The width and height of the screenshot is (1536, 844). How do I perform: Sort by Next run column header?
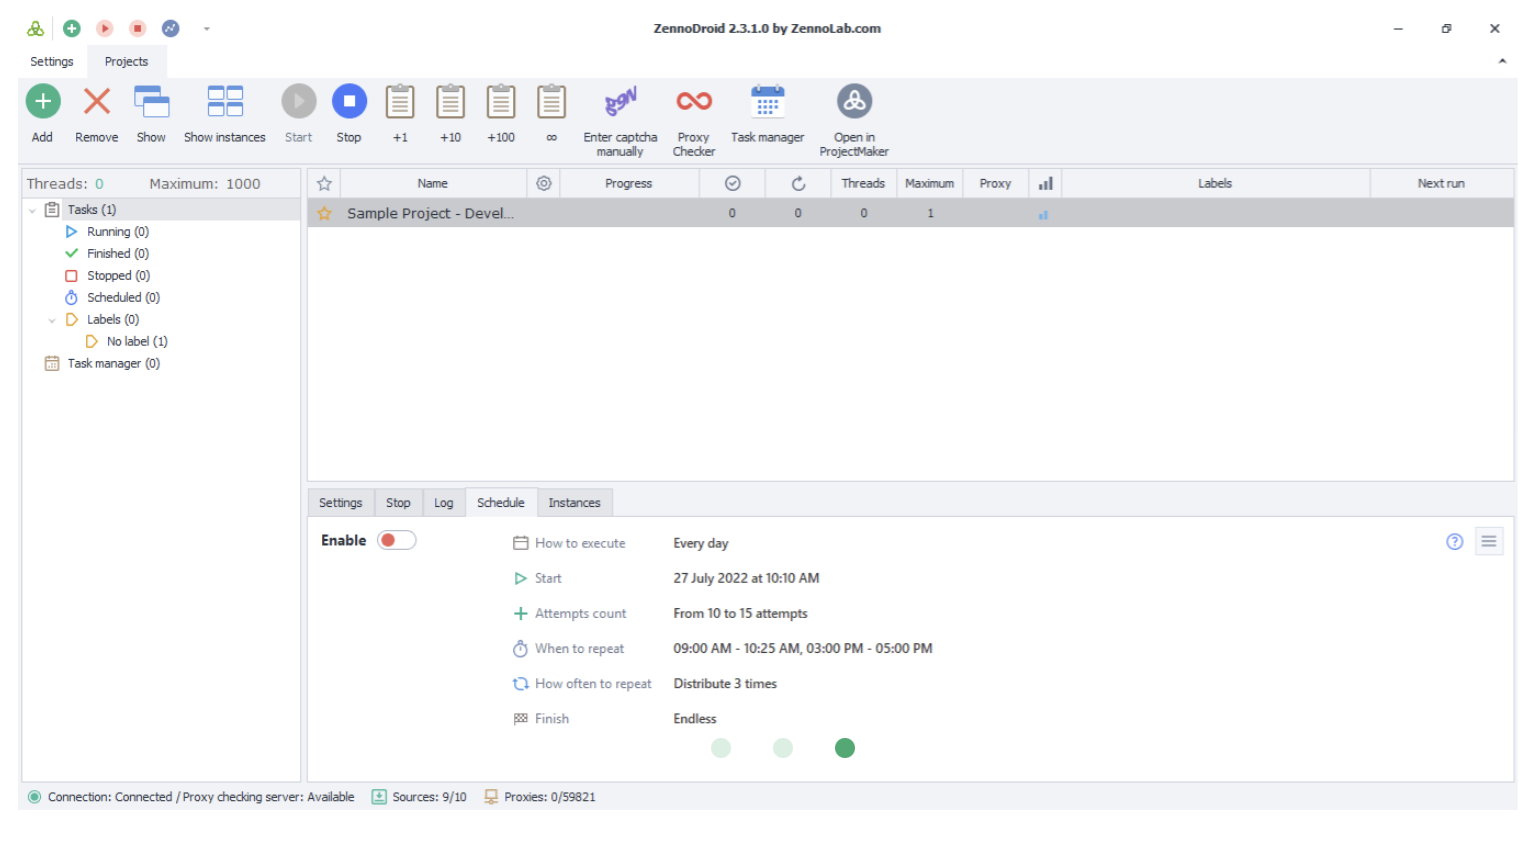(1441, 184)
